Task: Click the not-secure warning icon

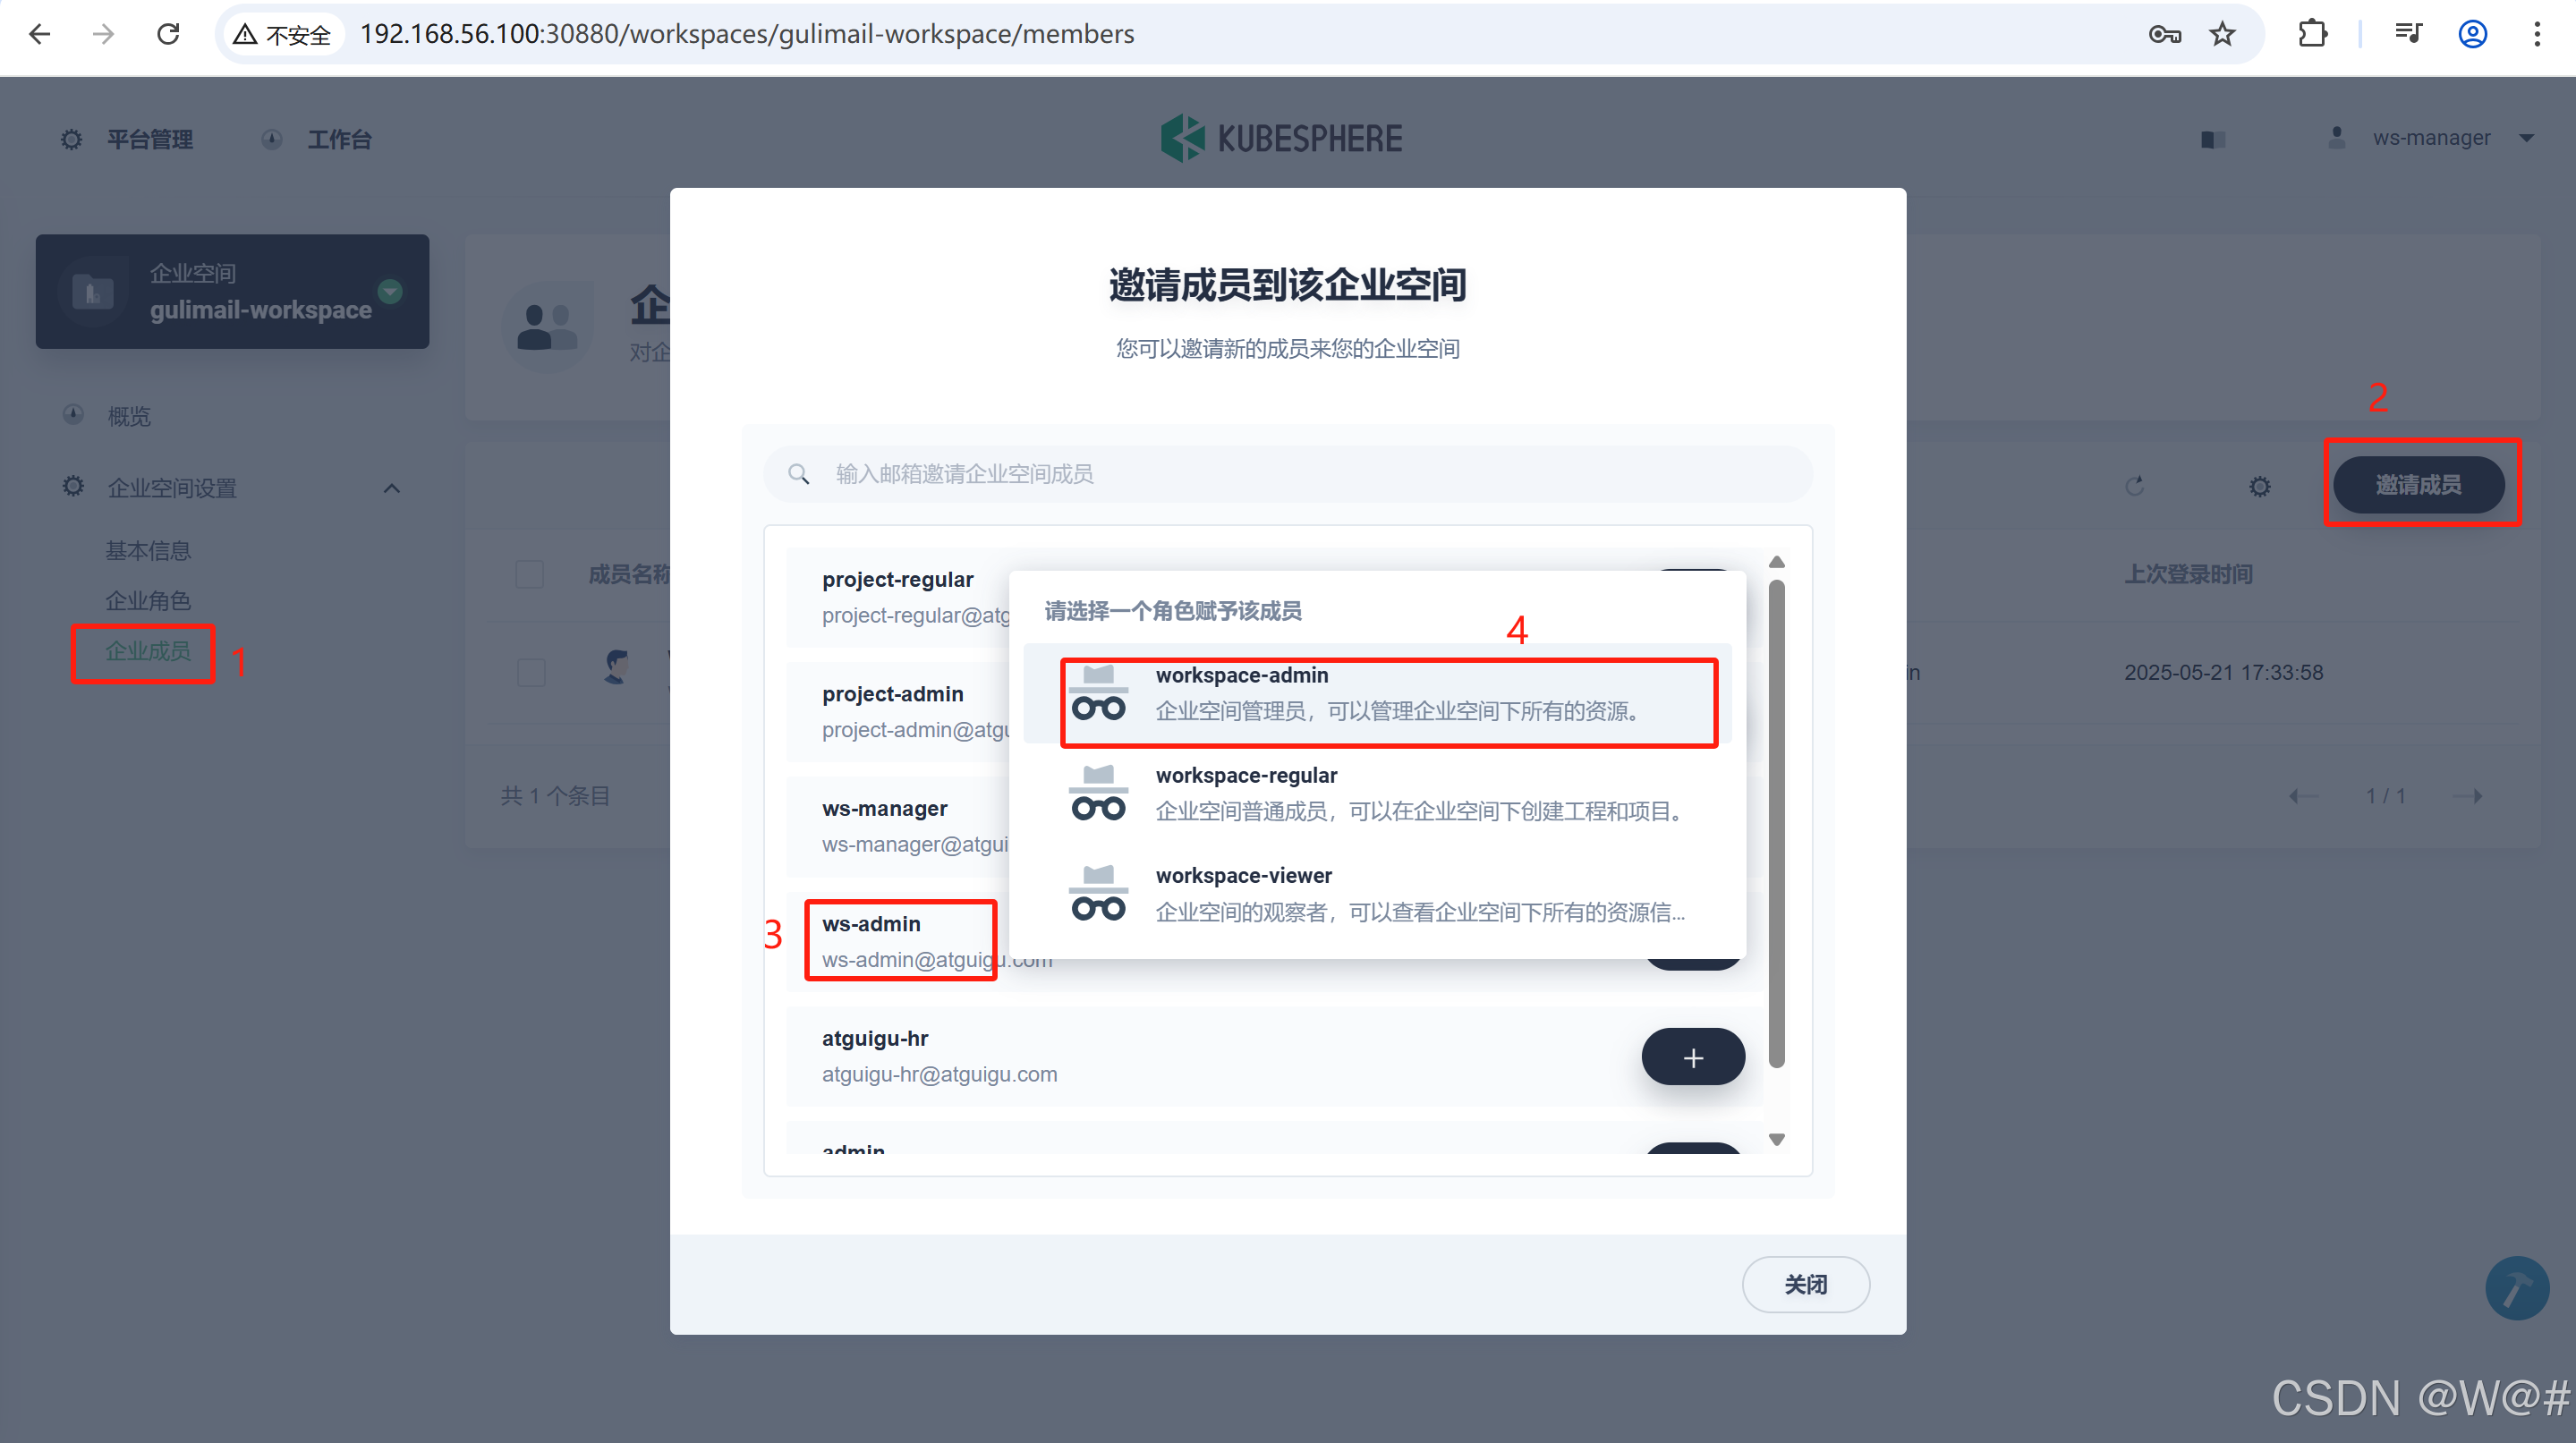Action: point(245,35)
